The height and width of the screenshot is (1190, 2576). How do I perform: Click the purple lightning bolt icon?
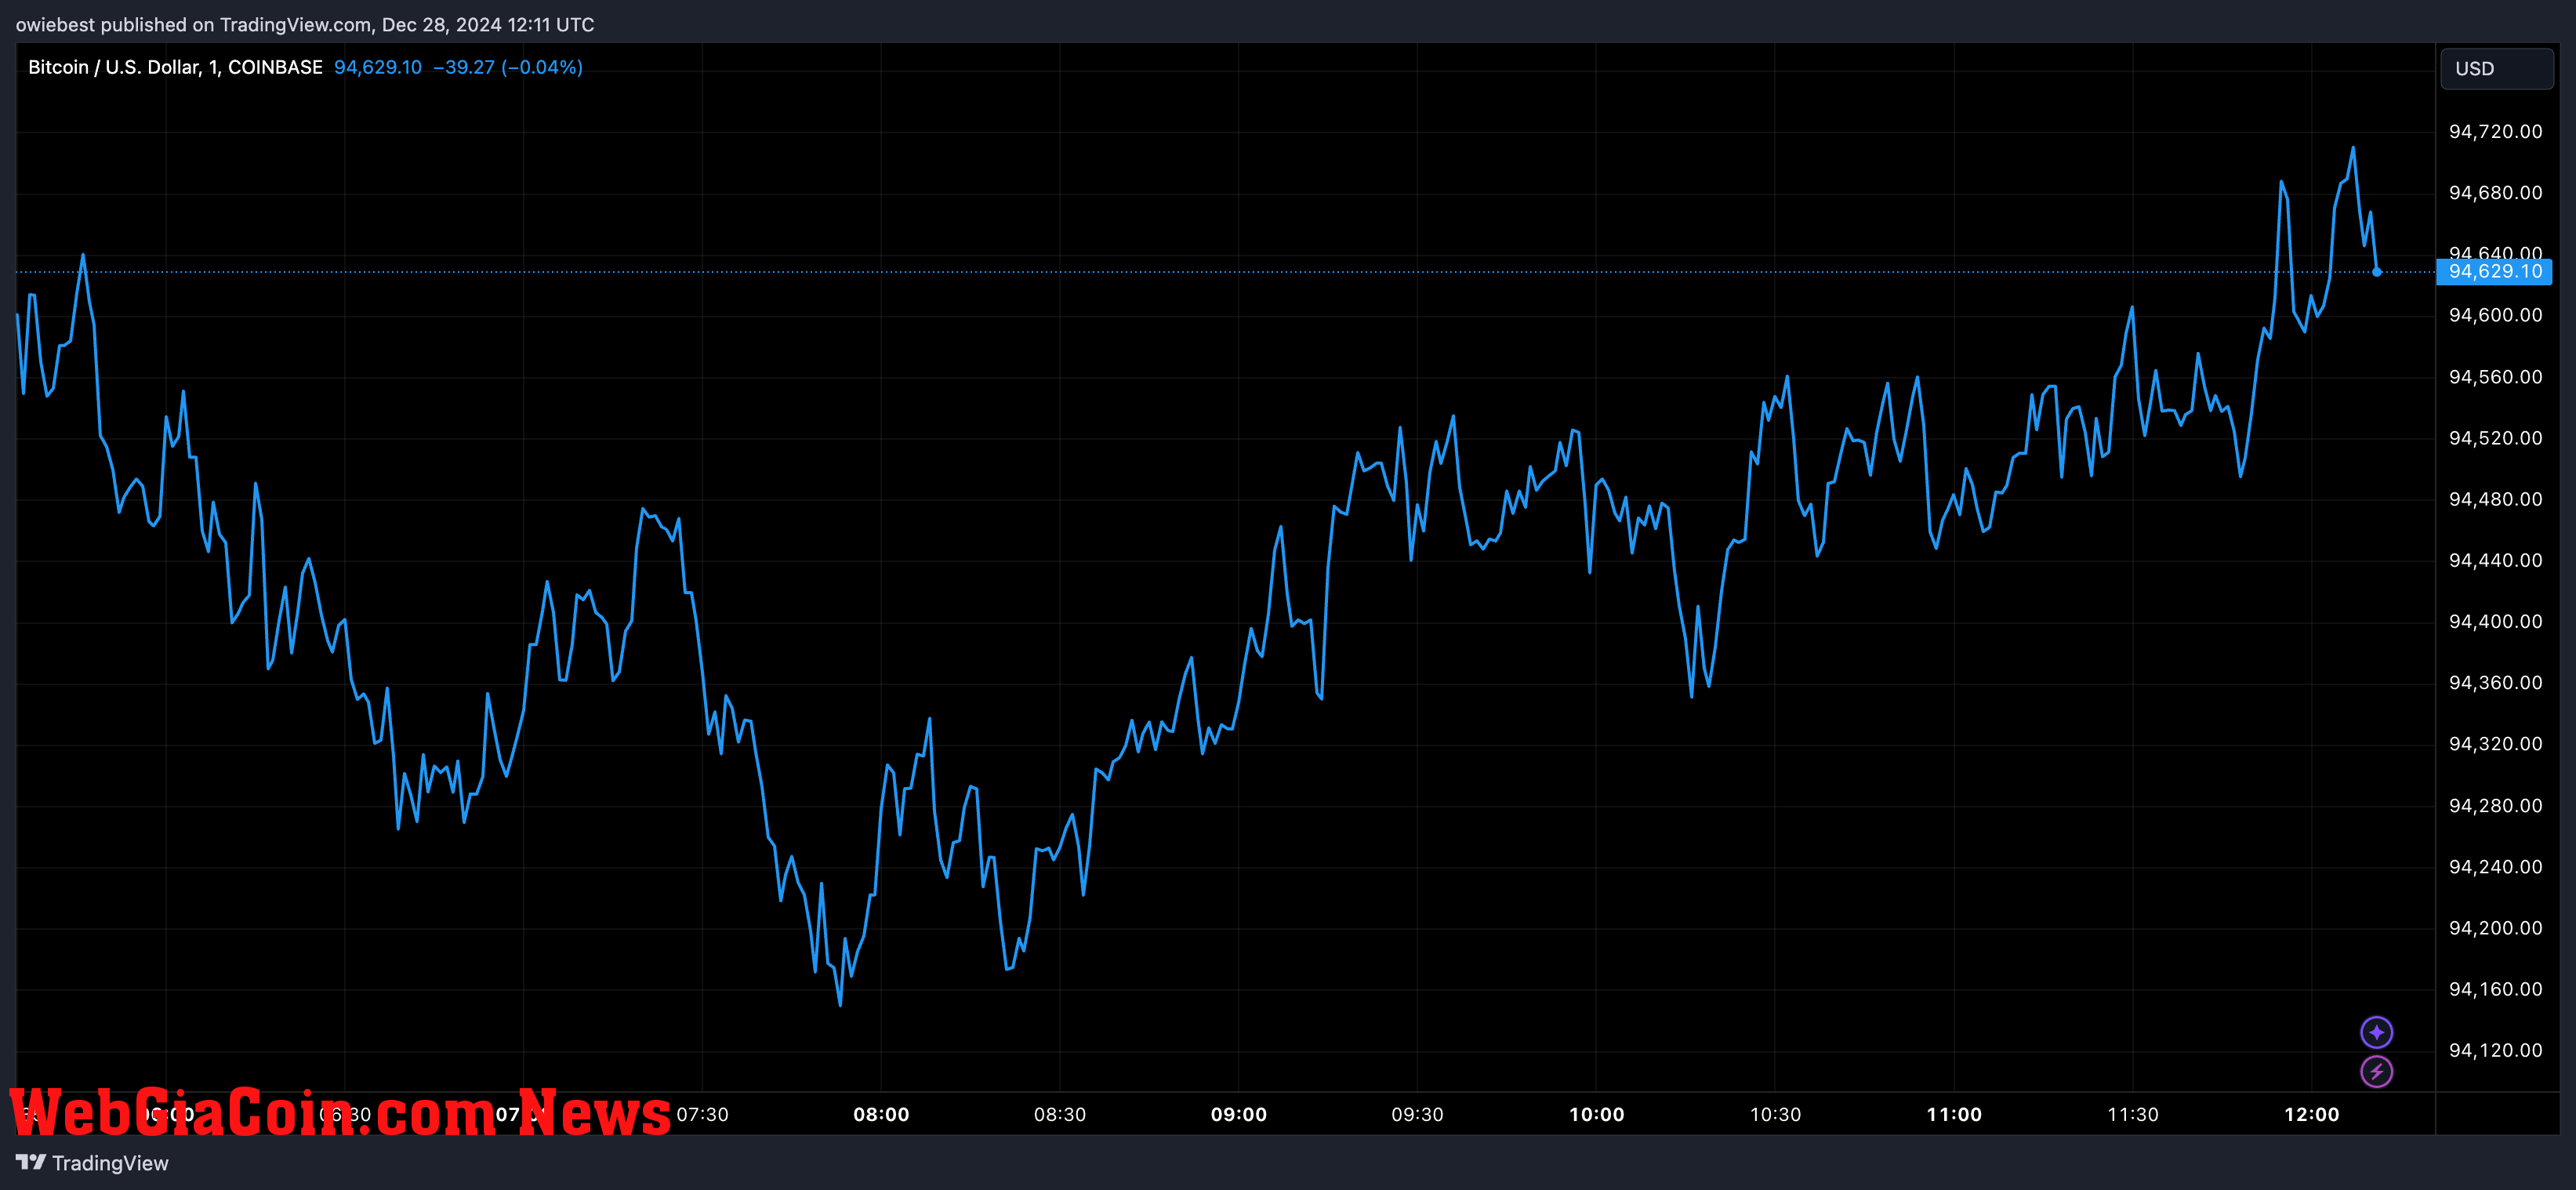(x=2376, y=1071)
